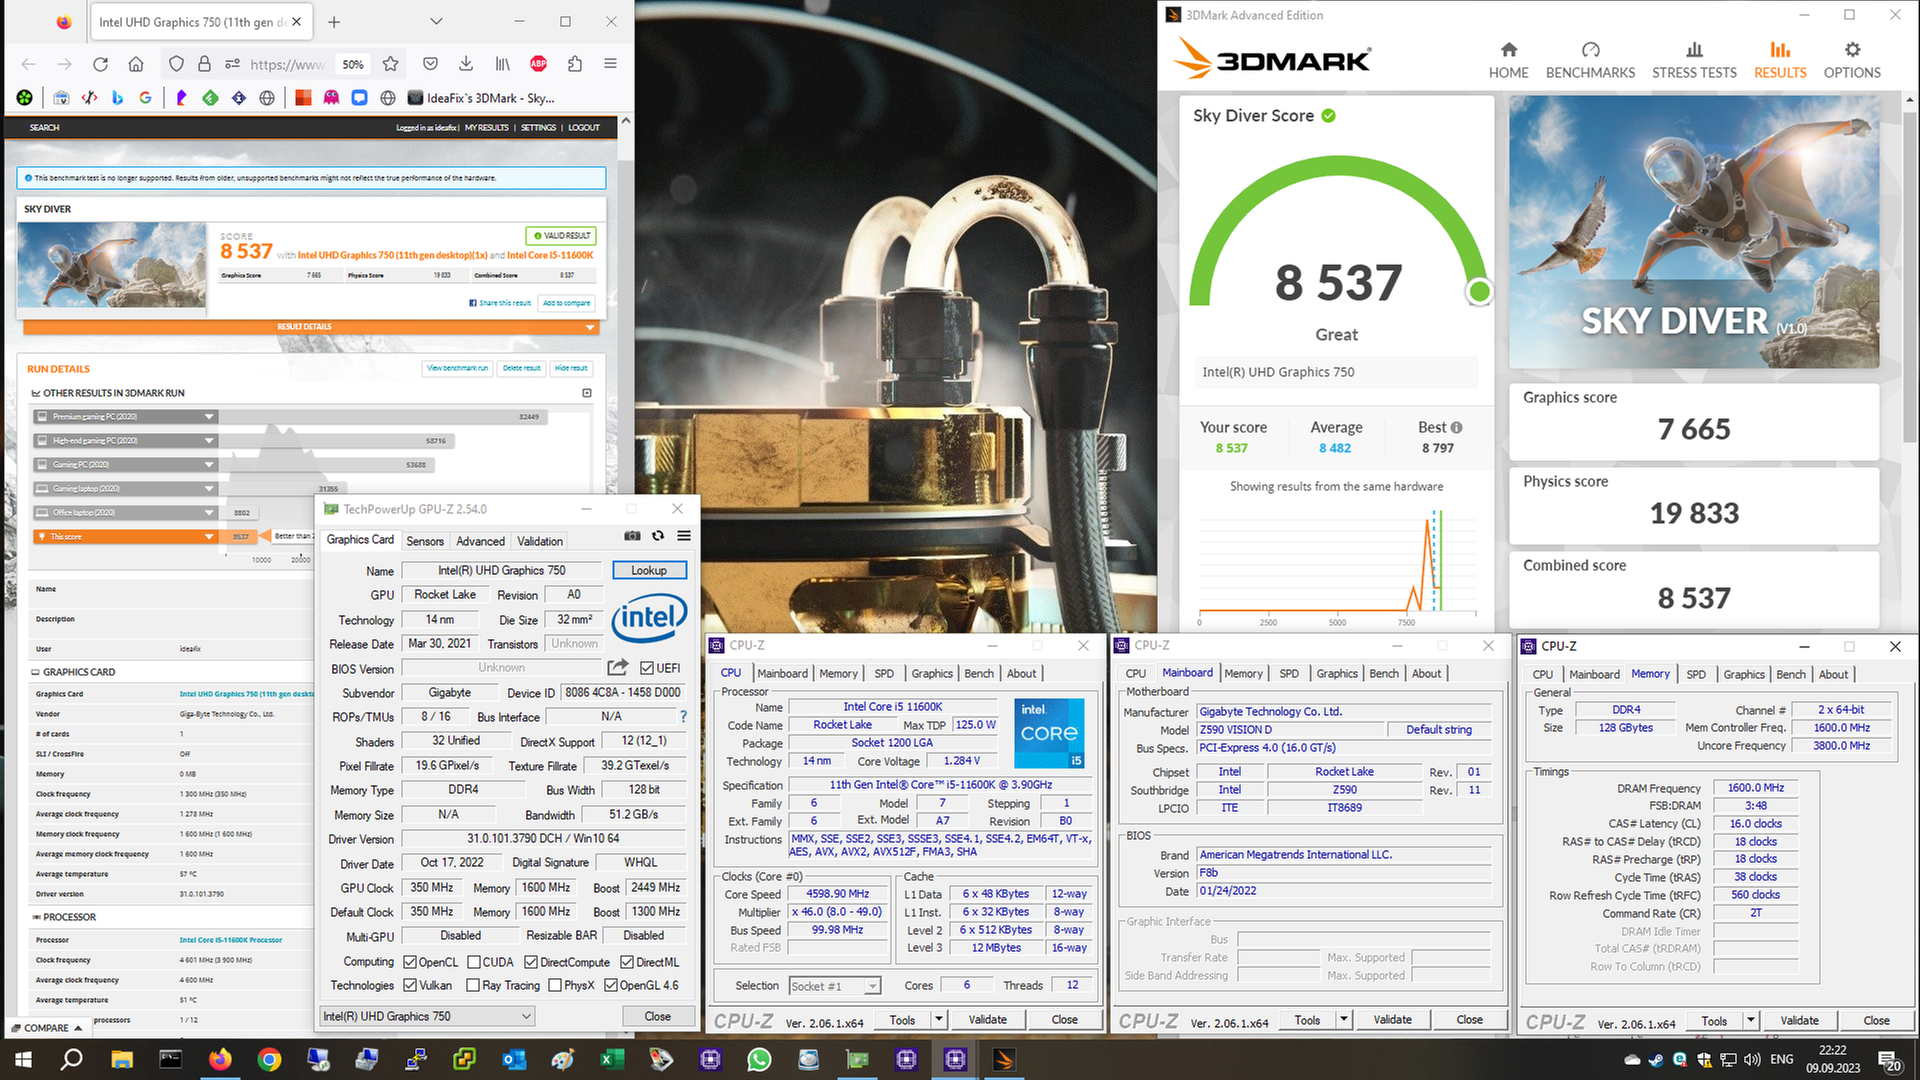Bookmark page with star icon
The height and width of the screenshot is (1080, 1920).
point(390,64)
